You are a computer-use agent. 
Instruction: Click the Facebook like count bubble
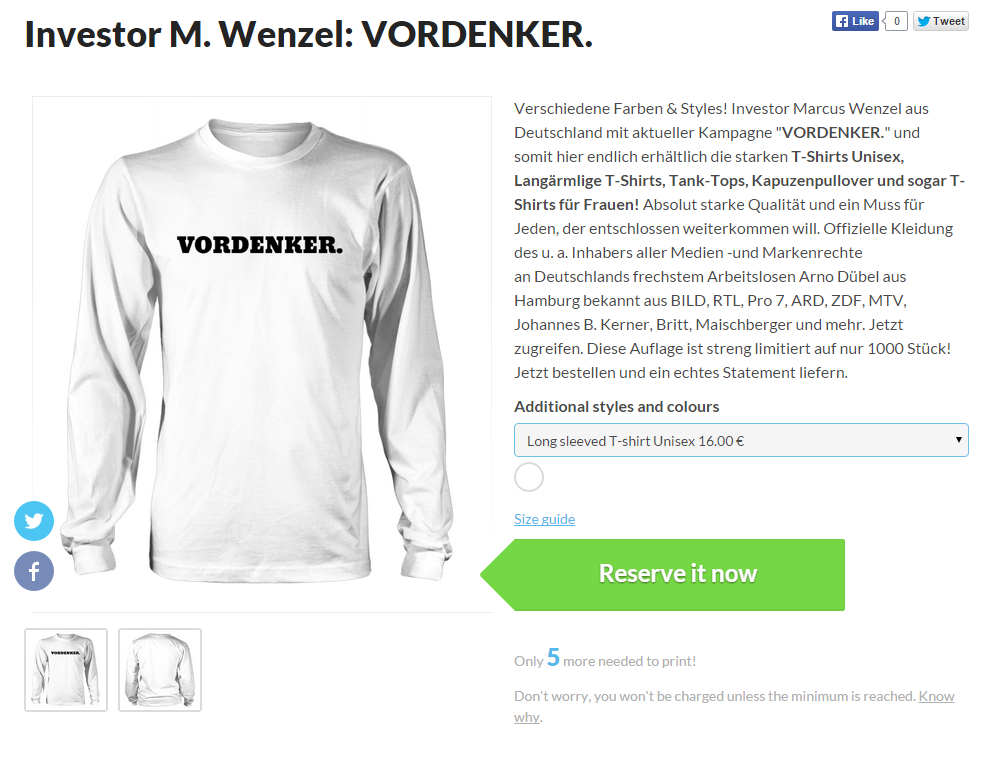(x=896, y=21)
